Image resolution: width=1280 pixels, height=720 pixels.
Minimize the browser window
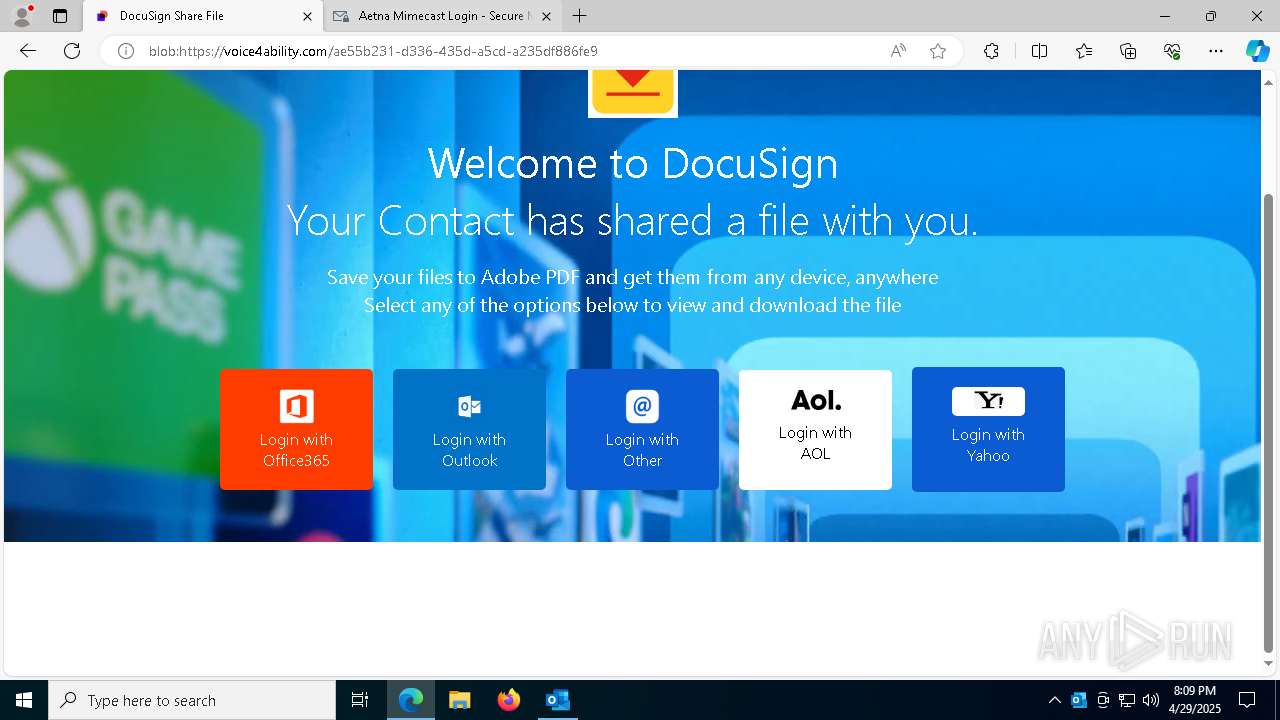[1165, 16]
